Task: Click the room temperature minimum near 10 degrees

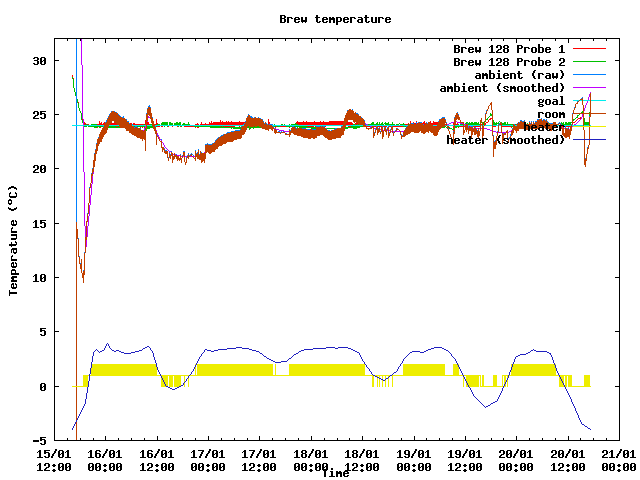Action: [x=83, y=281]
